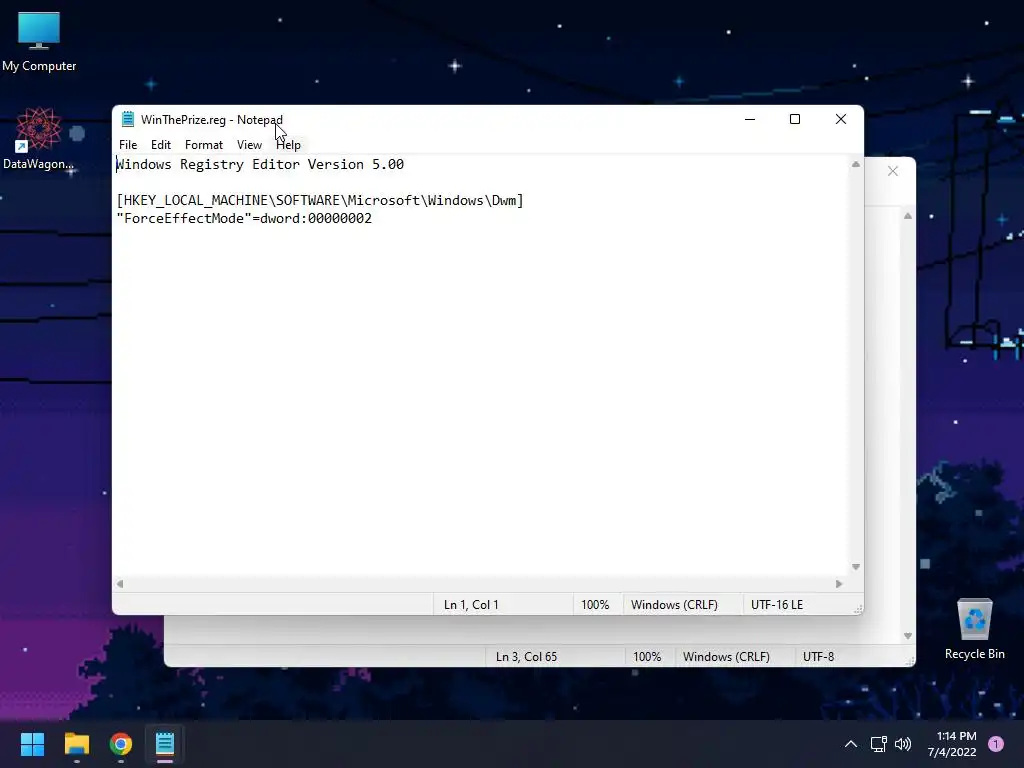Viewport: 1024px width, 768px height.
Task: Click the WinThePrize.reg - Notepad title text
Action: point(212,120)
